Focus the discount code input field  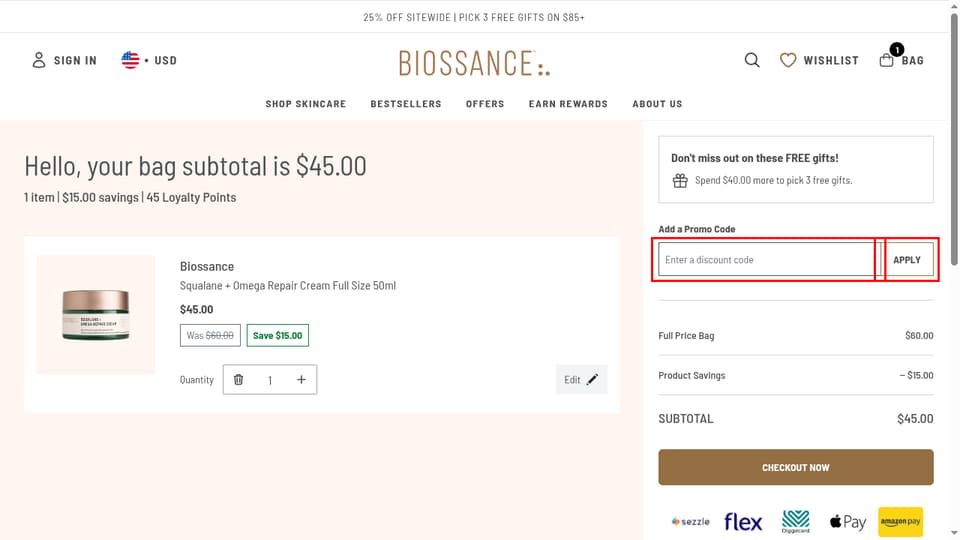click(x=769, y=260)
